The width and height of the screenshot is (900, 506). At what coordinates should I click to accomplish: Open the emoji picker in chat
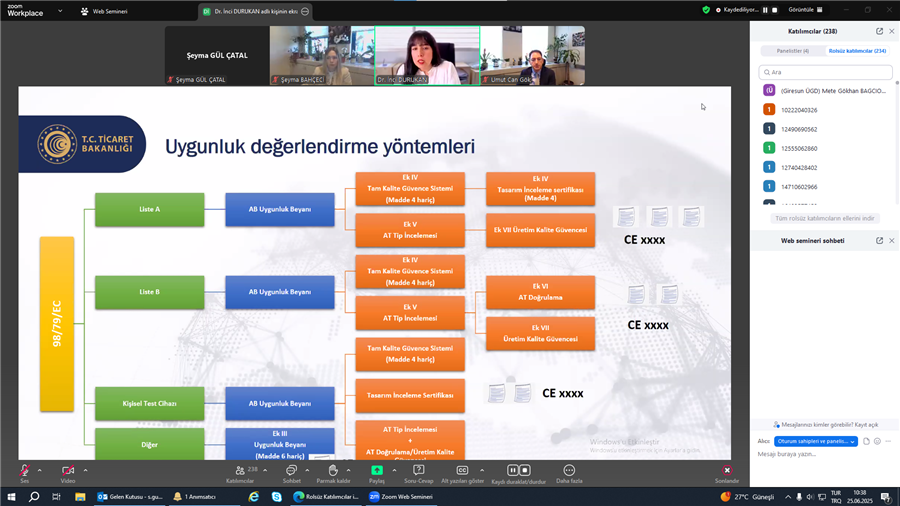[x=877, y=441]
